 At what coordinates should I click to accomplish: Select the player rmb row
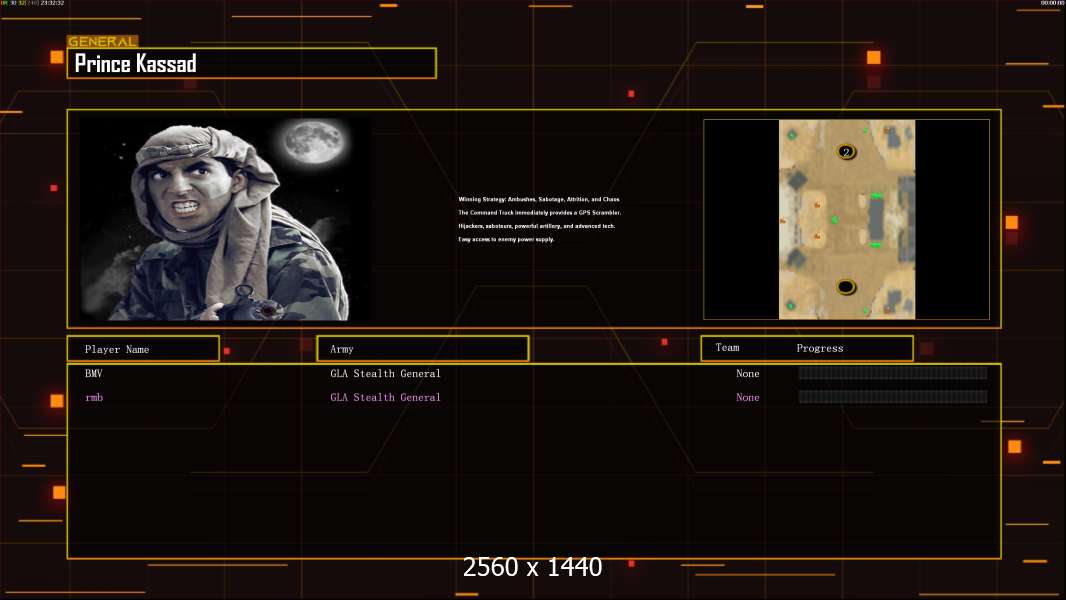534,397
